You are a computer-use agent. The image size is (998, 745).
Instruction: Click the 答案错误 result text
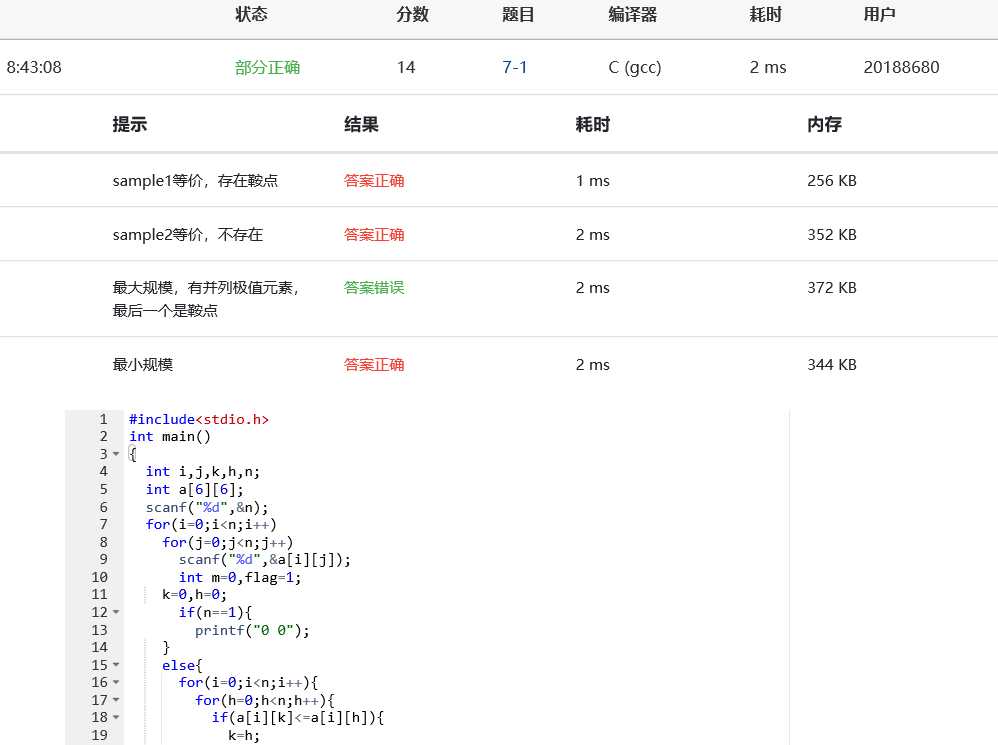pyautogui.click(x=374, y=288)
